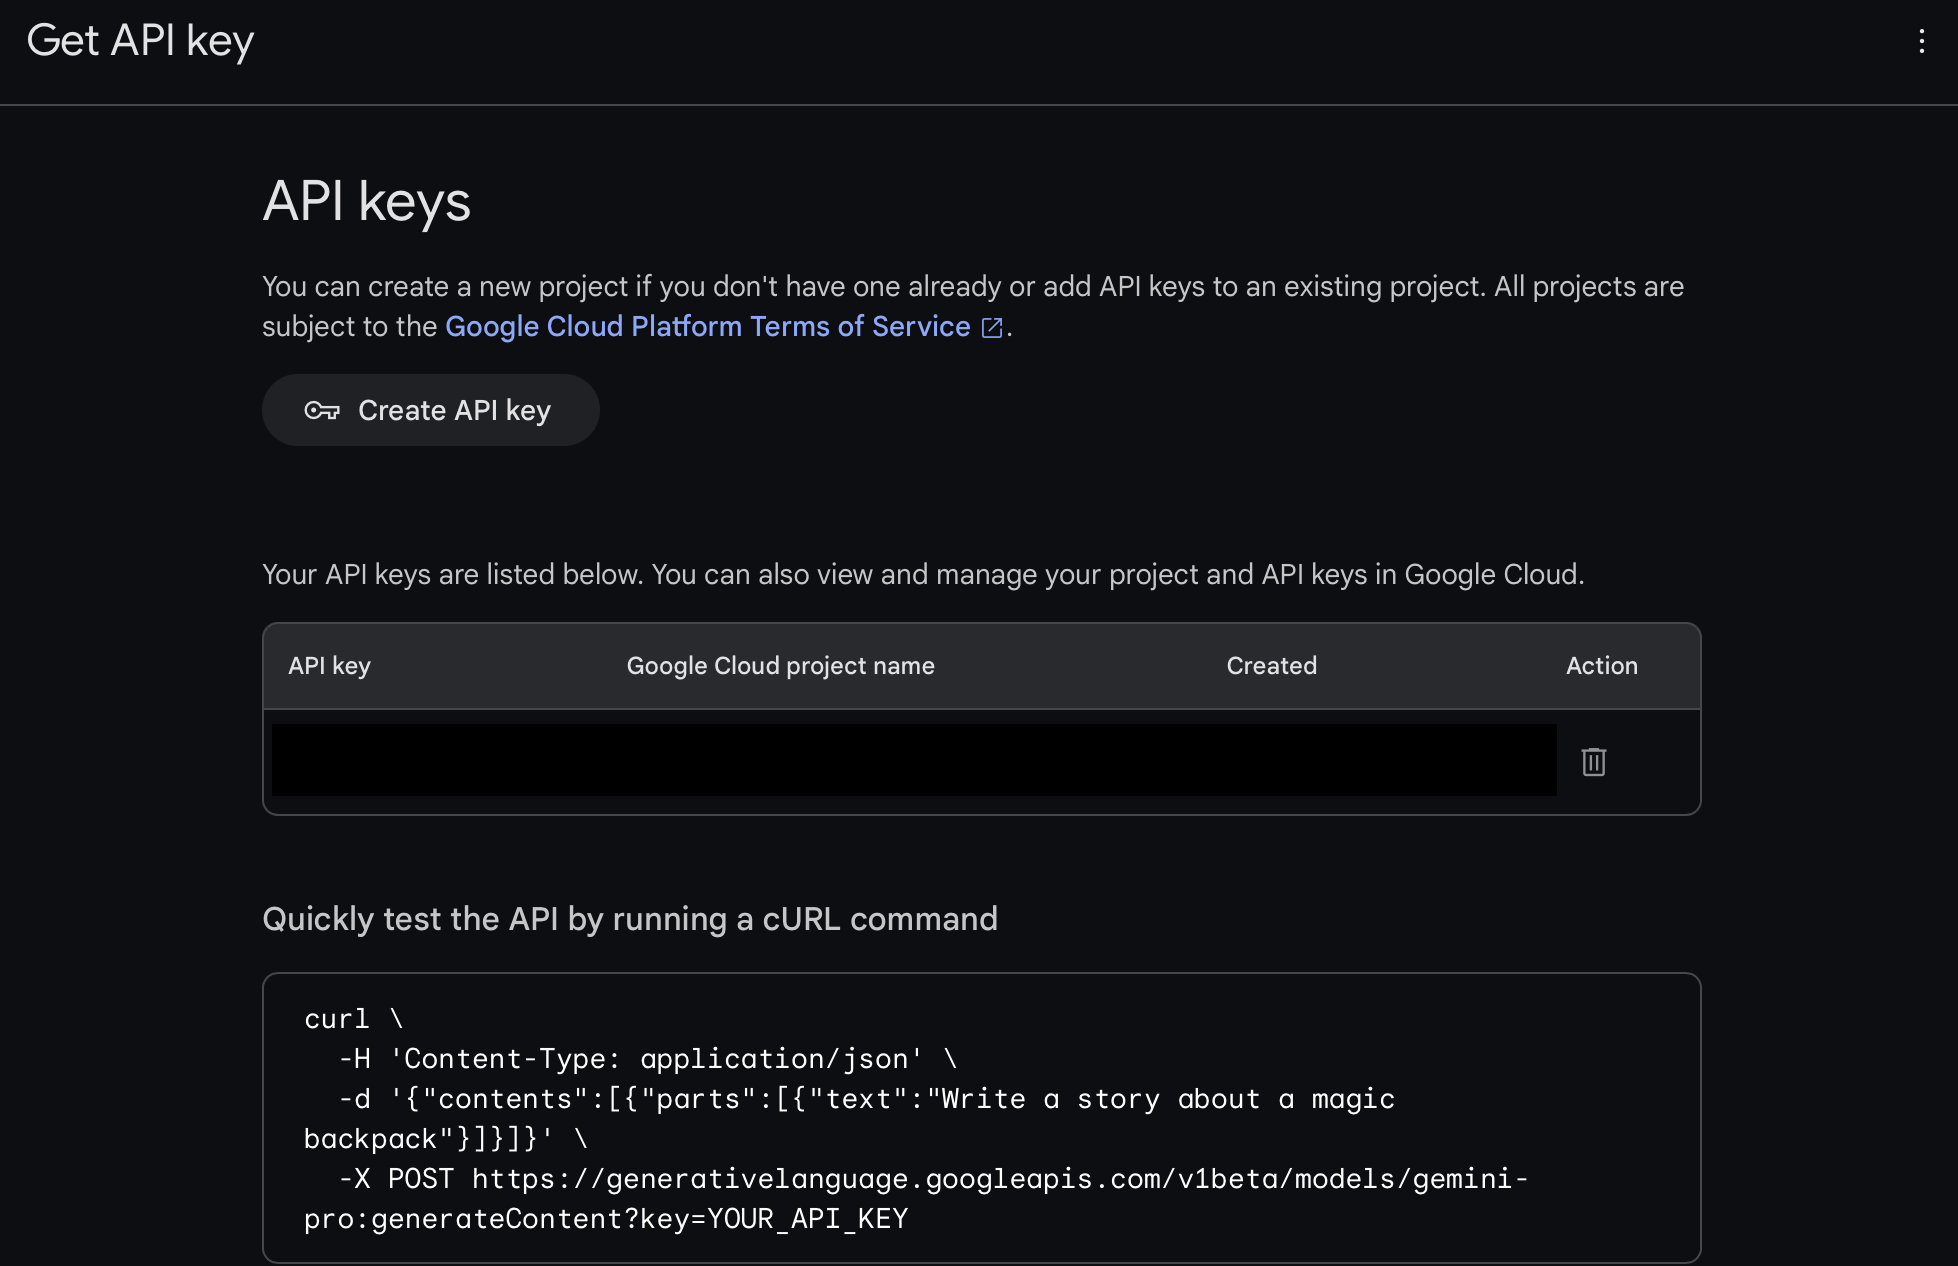Click YOUR_API_KEY placeholder in the code
Screen dimensions: 1958x1266
click(x=807, y=1219)
